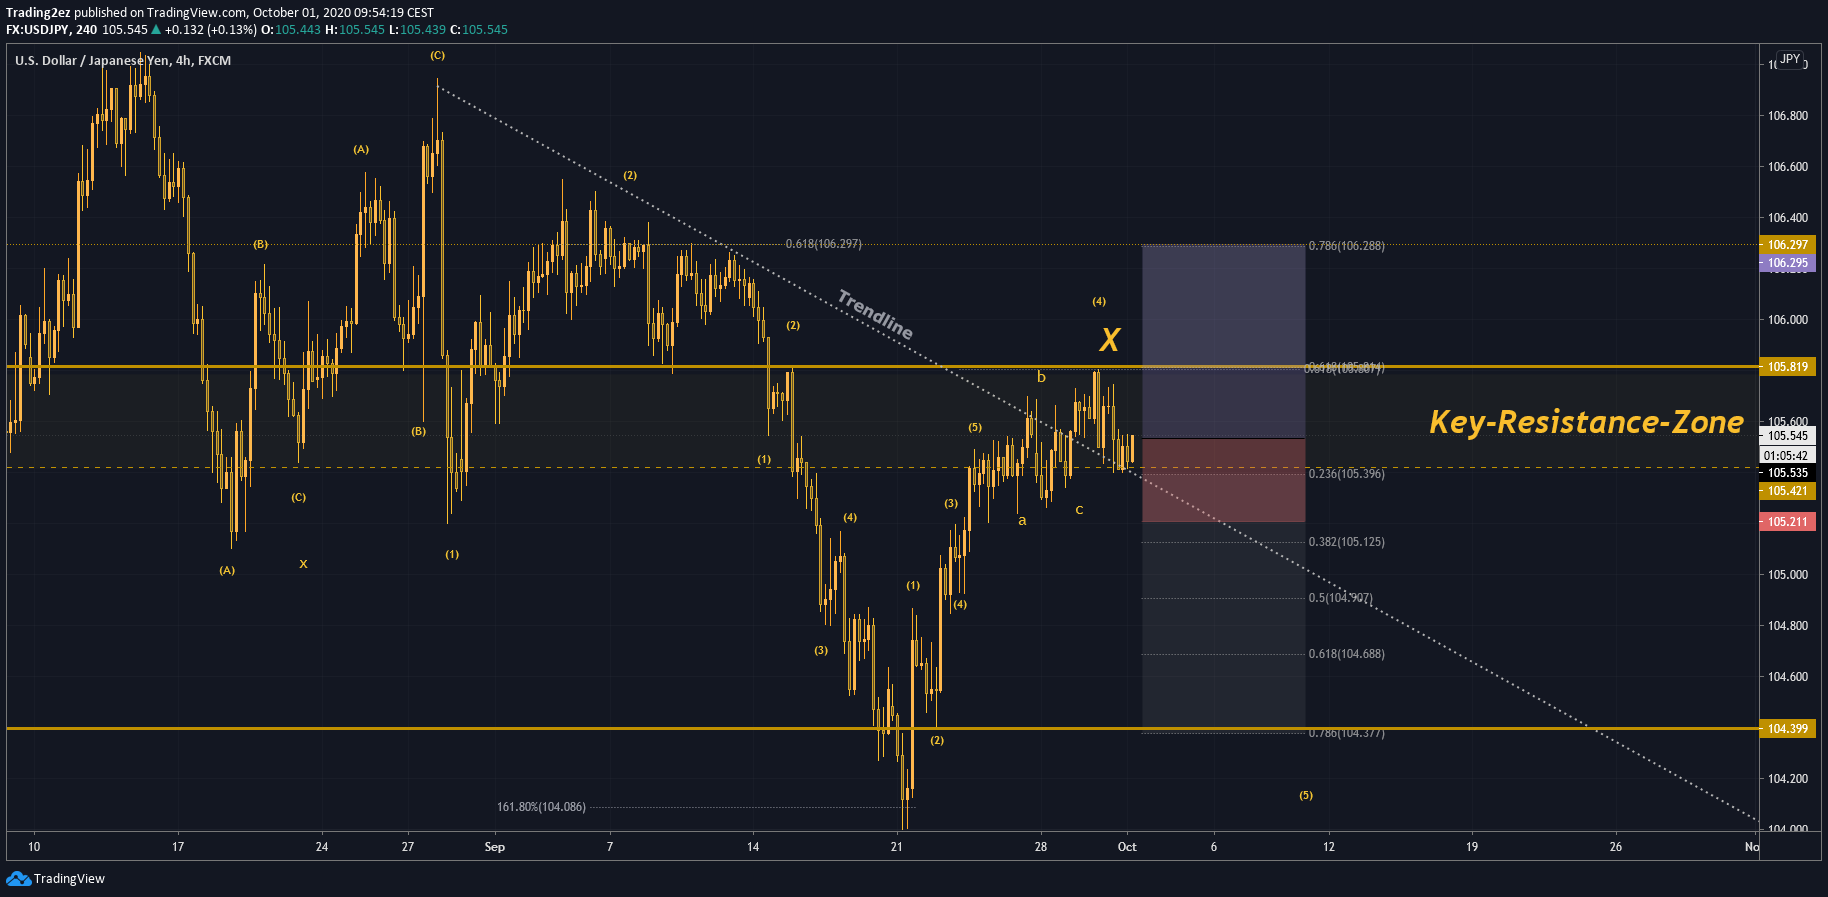The image size is (1828, 897).
Task: Click the JPY currency badge
Action: (x=1790, y=60)
